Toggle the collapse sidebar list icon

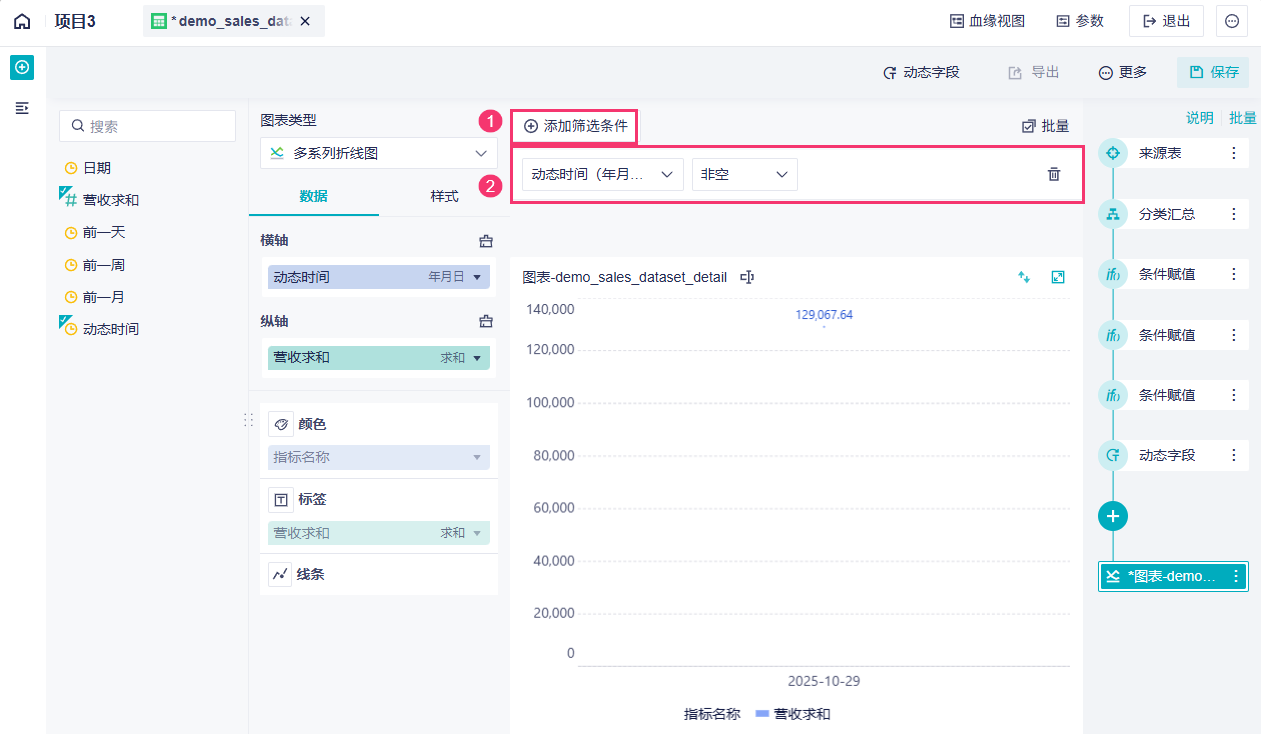22,107
